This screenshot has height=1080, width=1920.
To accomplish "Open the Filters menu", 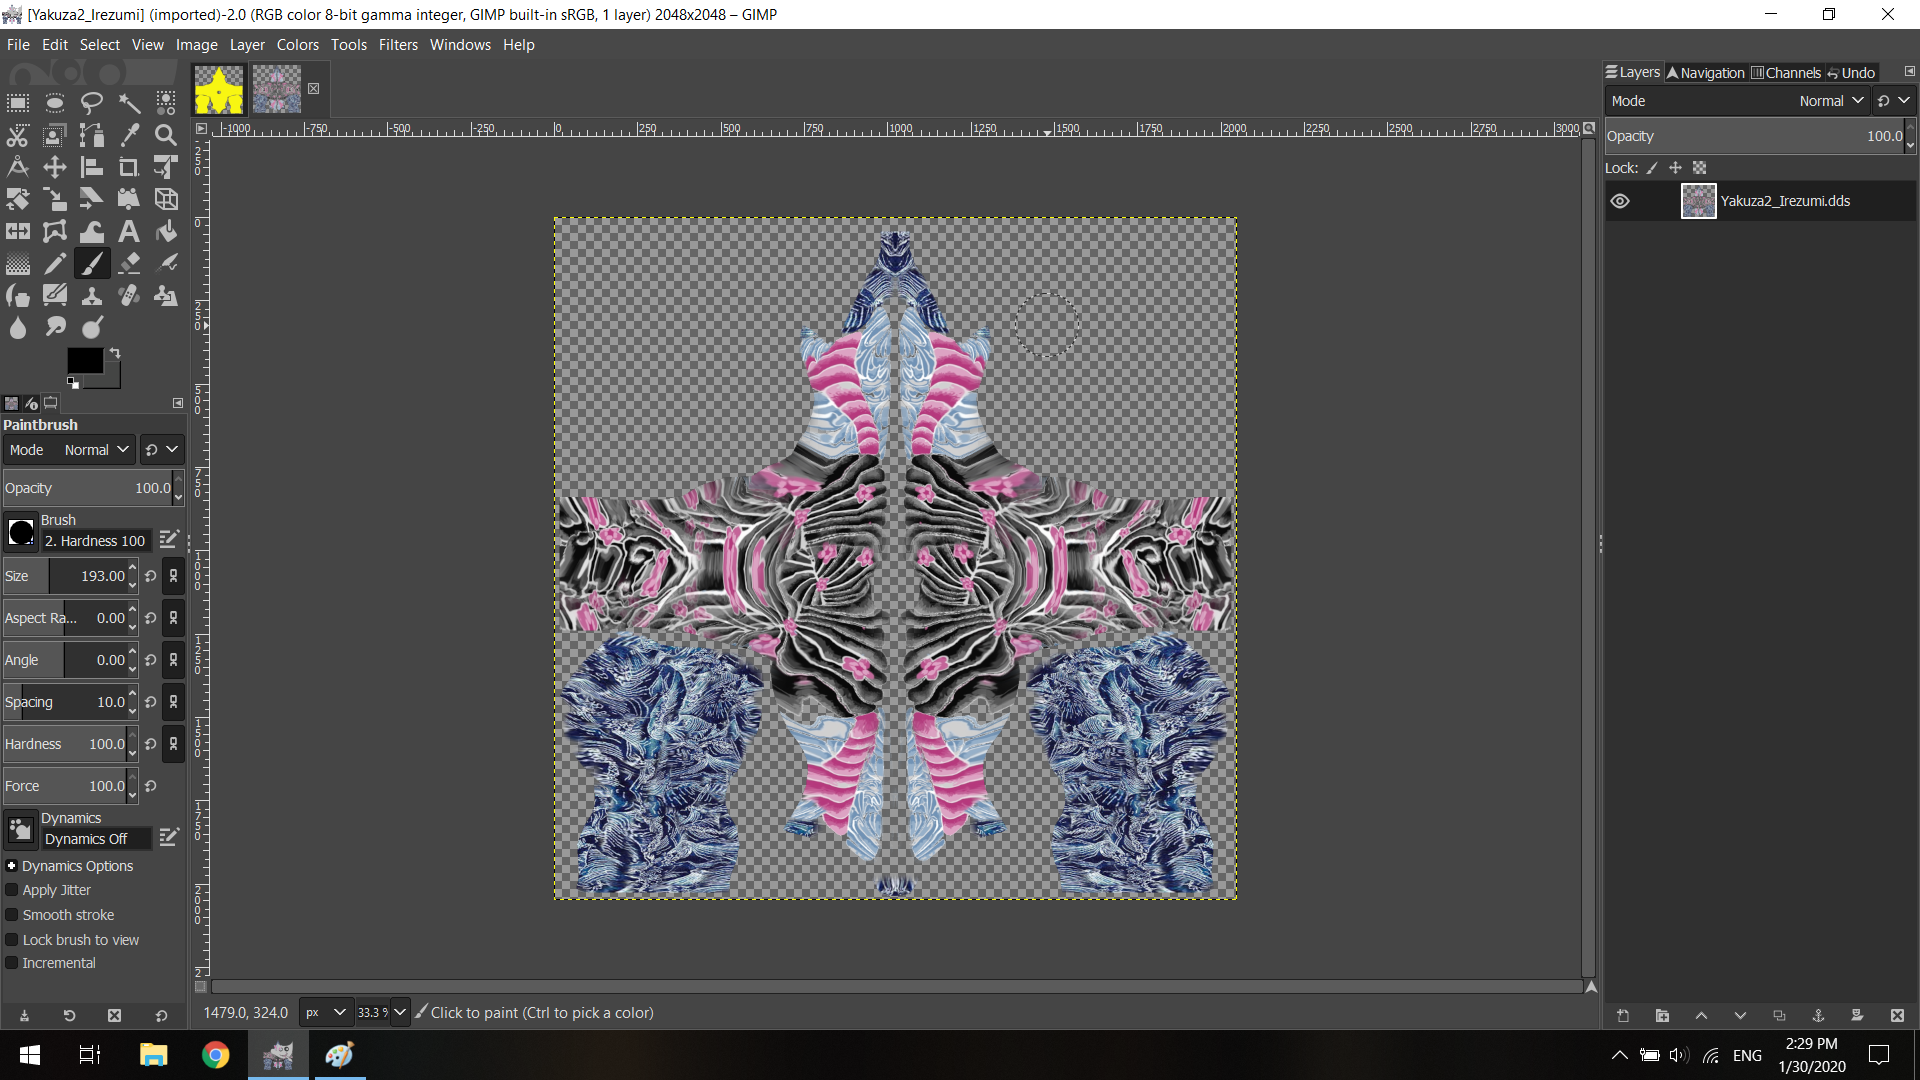I will (x=398, y=45).
